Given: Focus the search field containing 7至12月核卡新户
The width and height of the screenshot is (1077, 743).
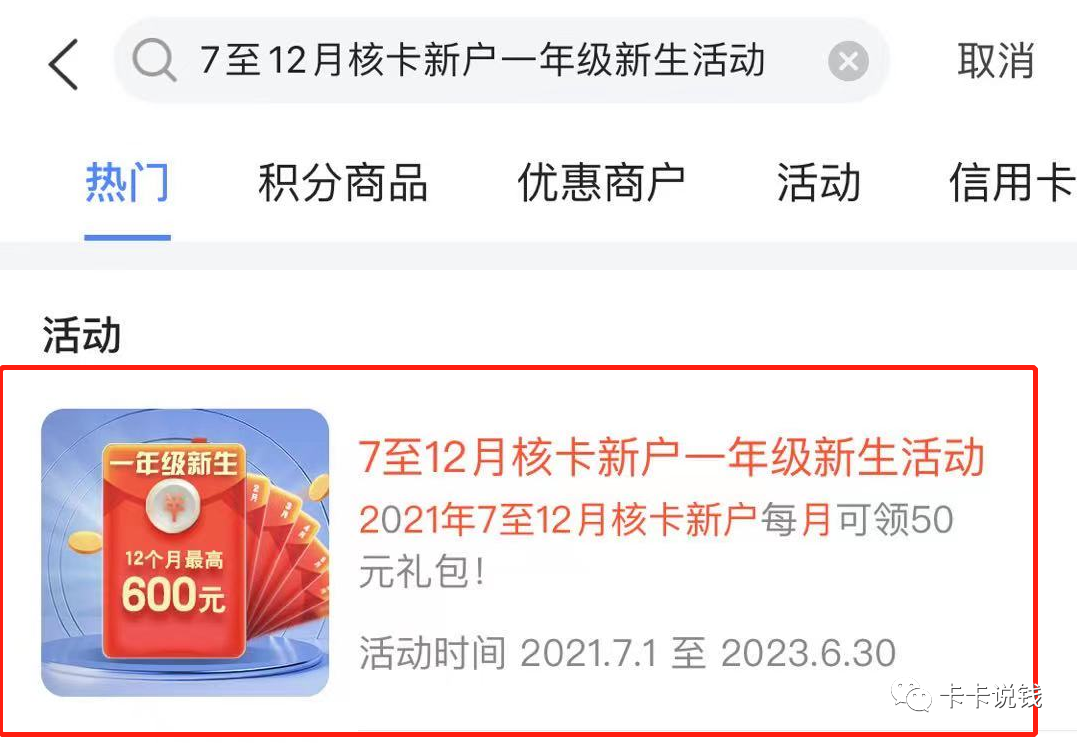Looking at the screenshot, I should [501, 60].
